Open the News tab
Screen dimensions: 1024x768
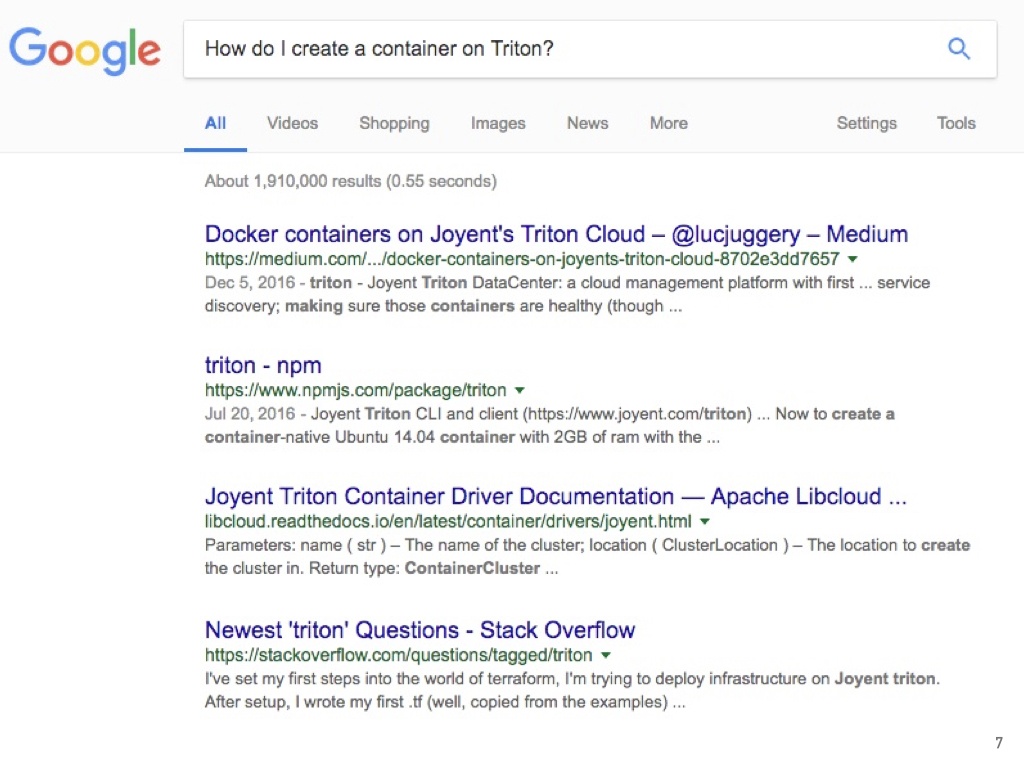coord(588,123)
